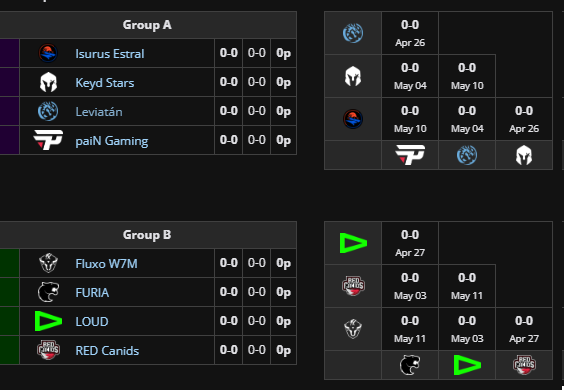The width and height of the screenshot is (564, 390).
Task: Click FURIA logo below Group B matrix
Action: point(410,365)
